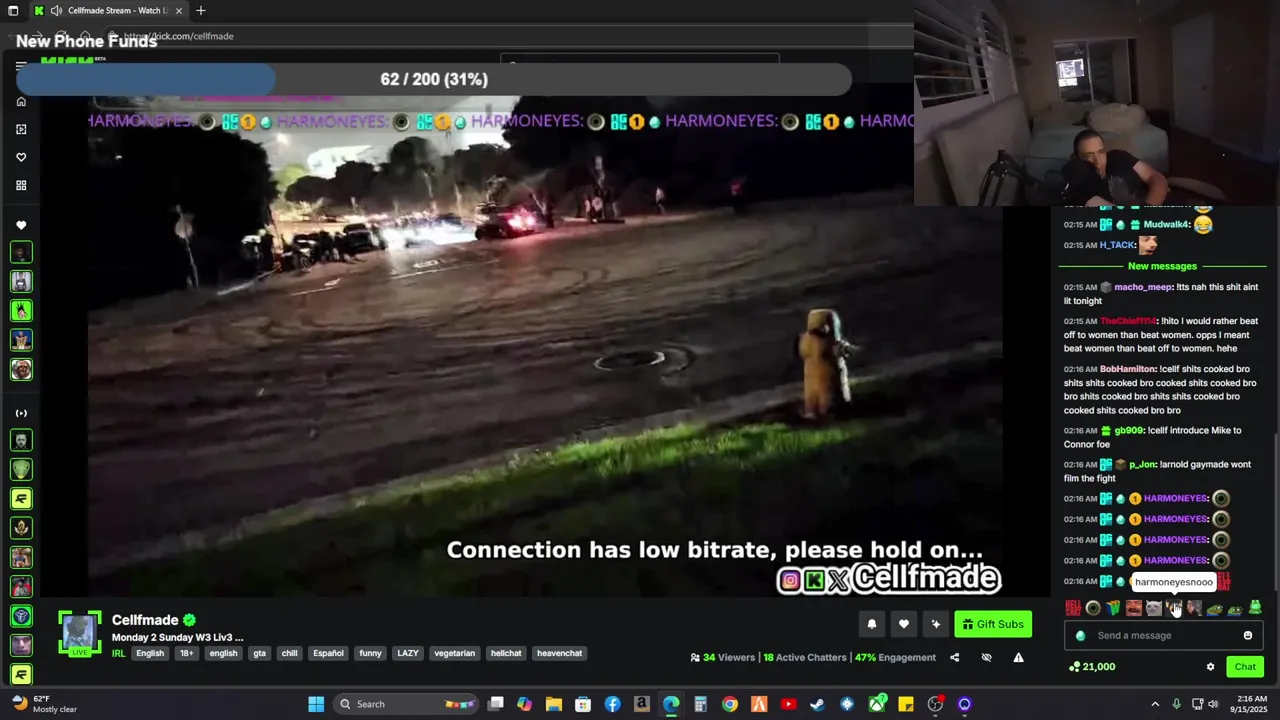Toggle the volume icon in the system tray
This screenshot has height=720, width=1280.
pyautogui.click(x=1214, y=704)
